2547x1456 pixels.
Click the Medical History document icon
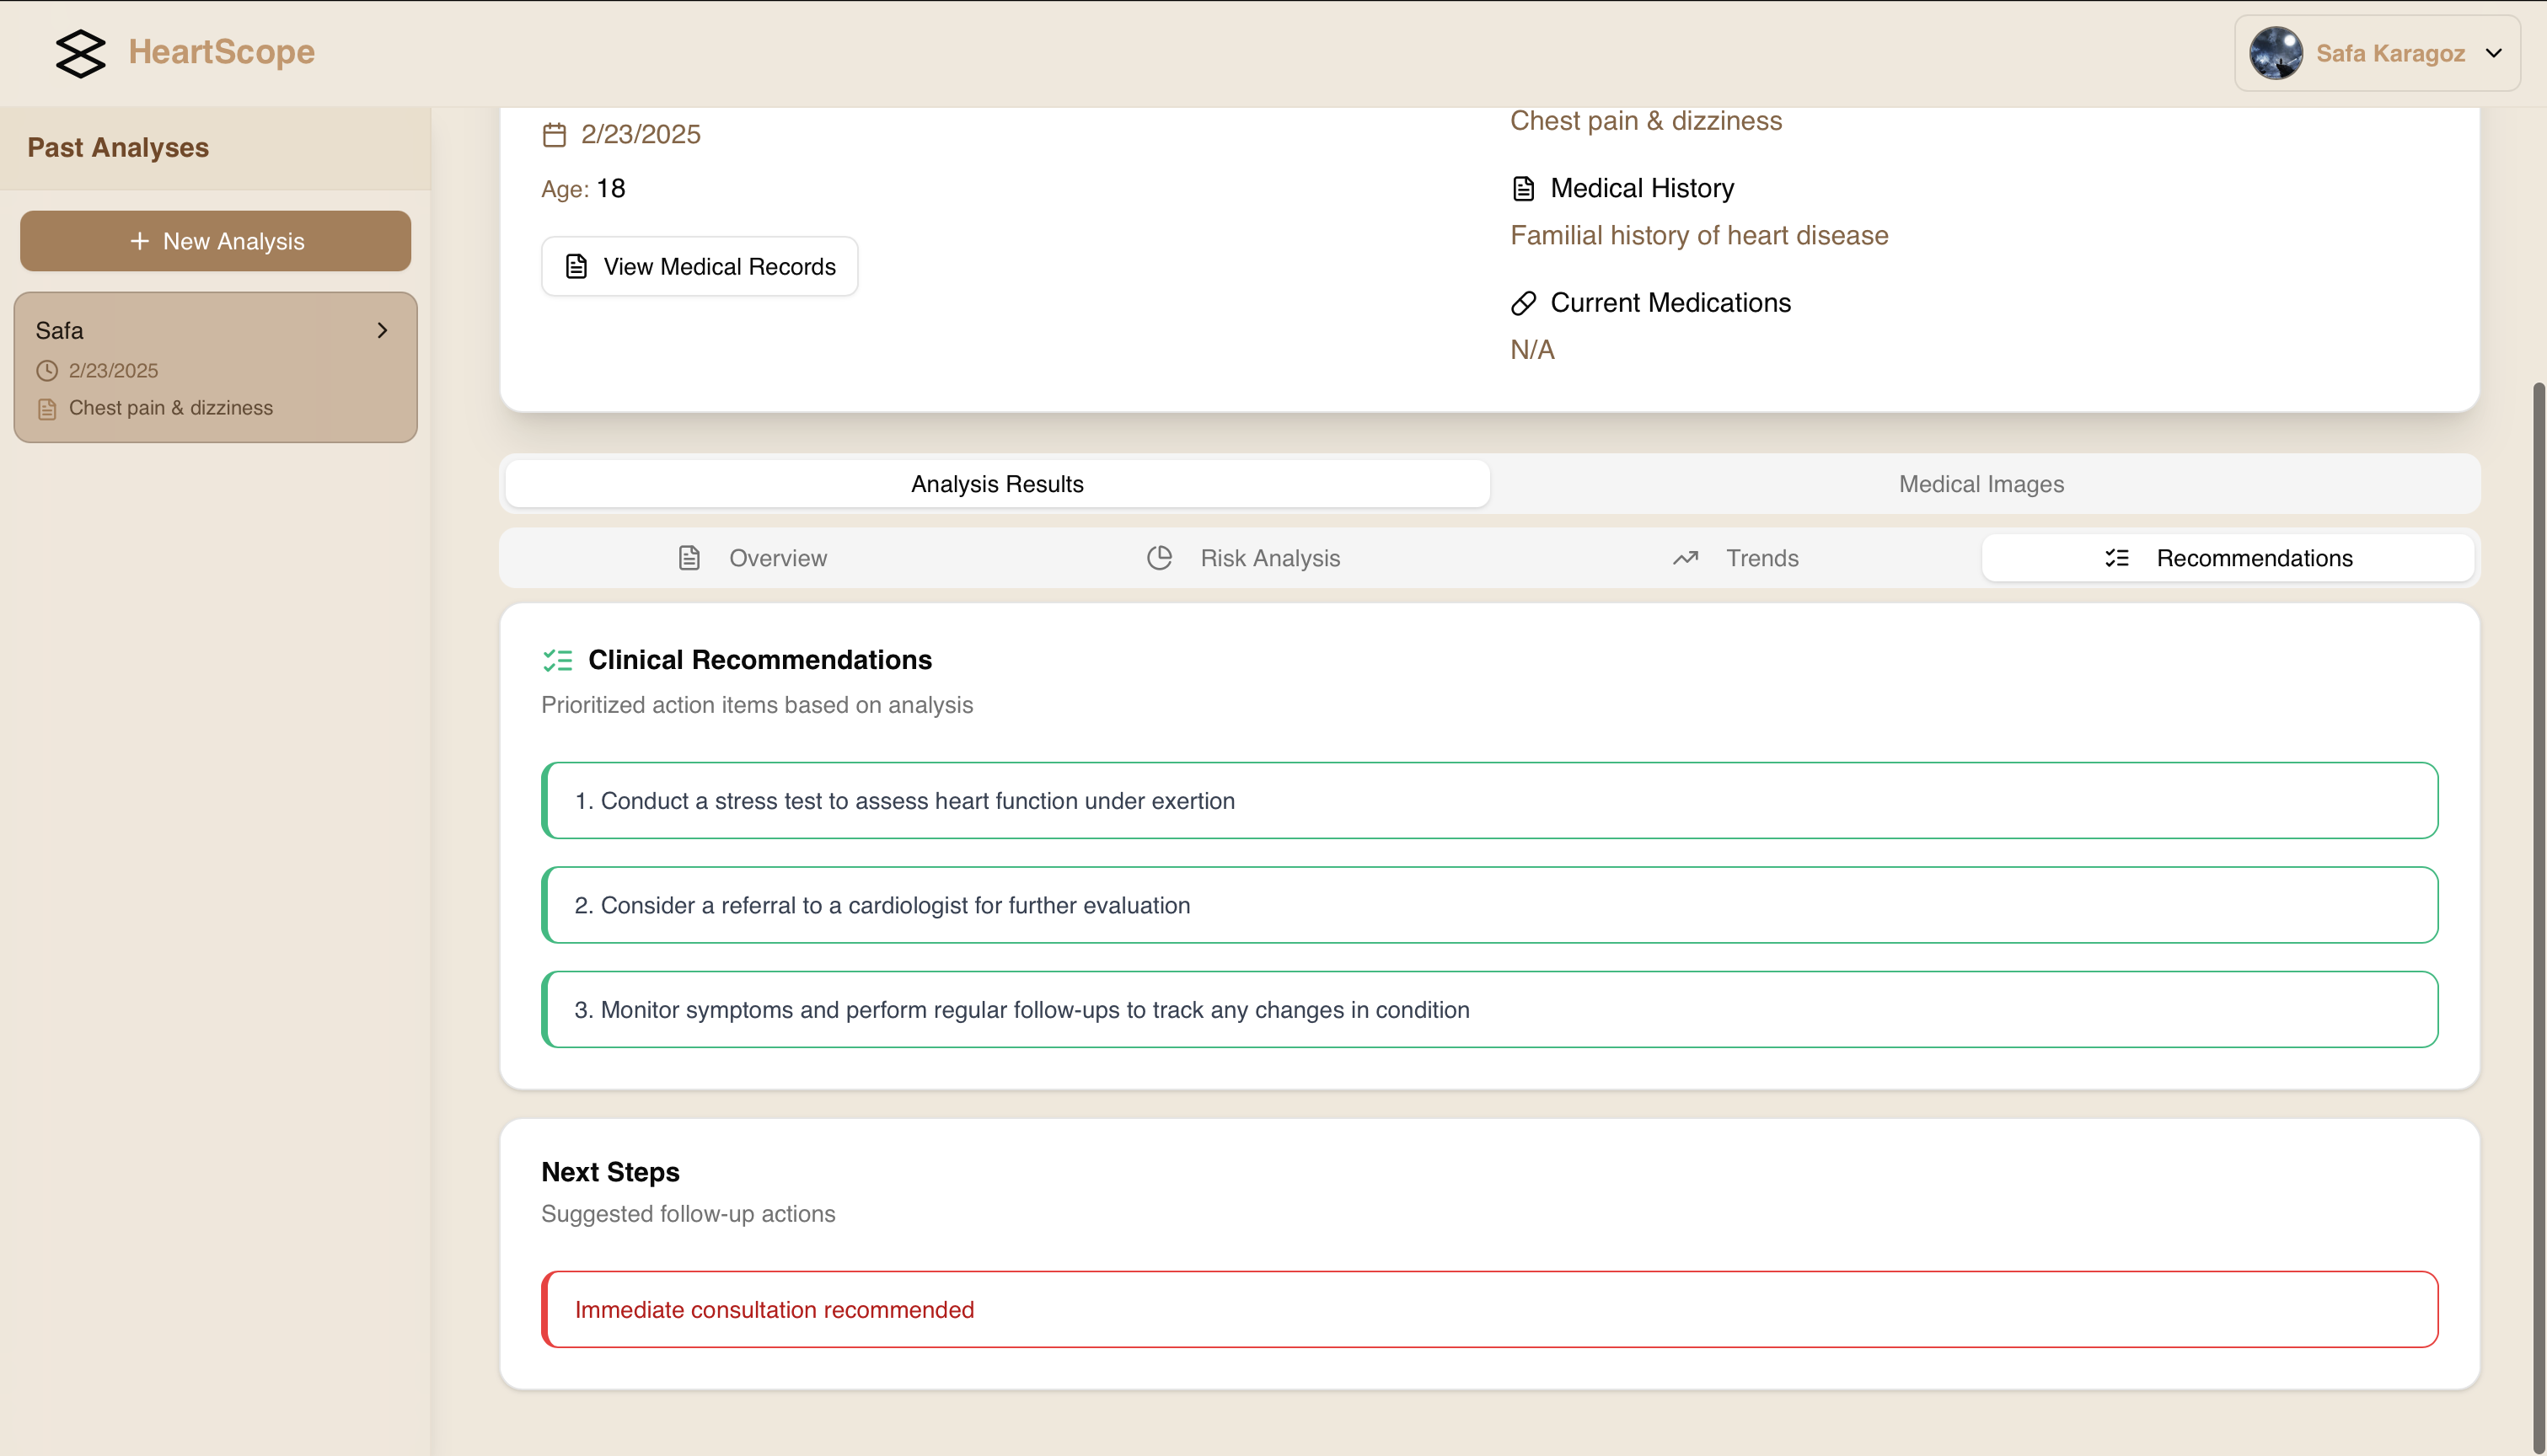pyautogui.click(x=1523, y=189)
